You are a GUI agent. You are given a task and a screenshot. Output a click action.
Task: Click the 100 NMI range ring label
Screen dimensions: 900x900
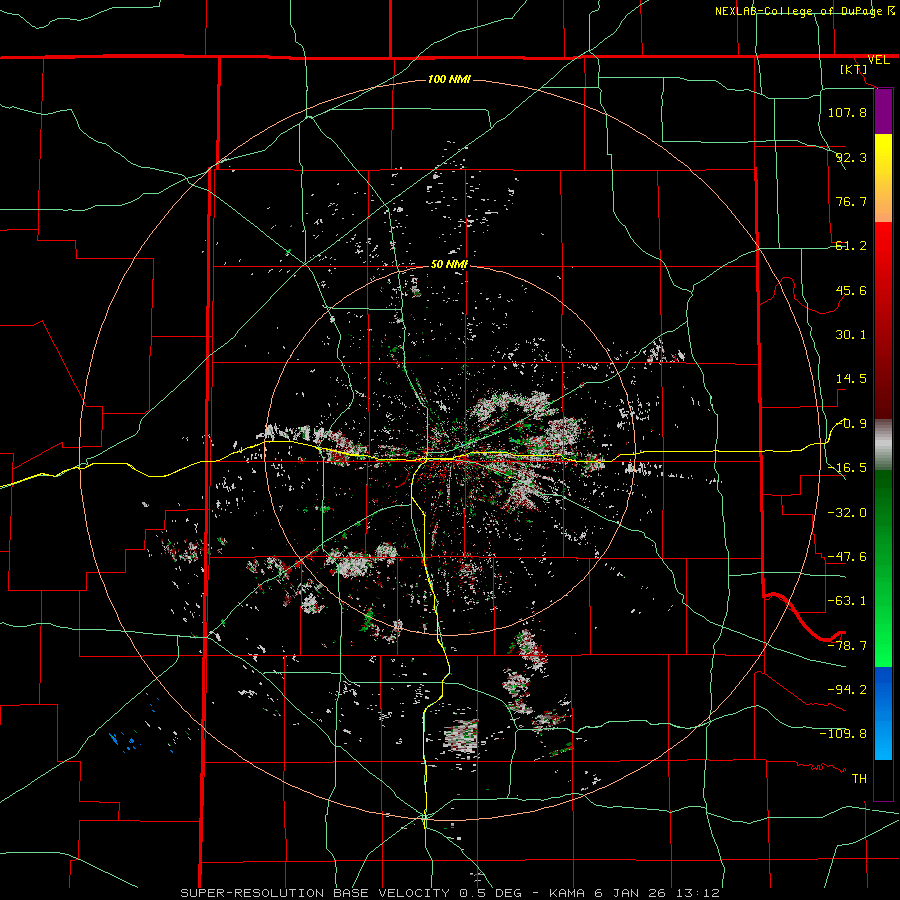click(449, 79)
